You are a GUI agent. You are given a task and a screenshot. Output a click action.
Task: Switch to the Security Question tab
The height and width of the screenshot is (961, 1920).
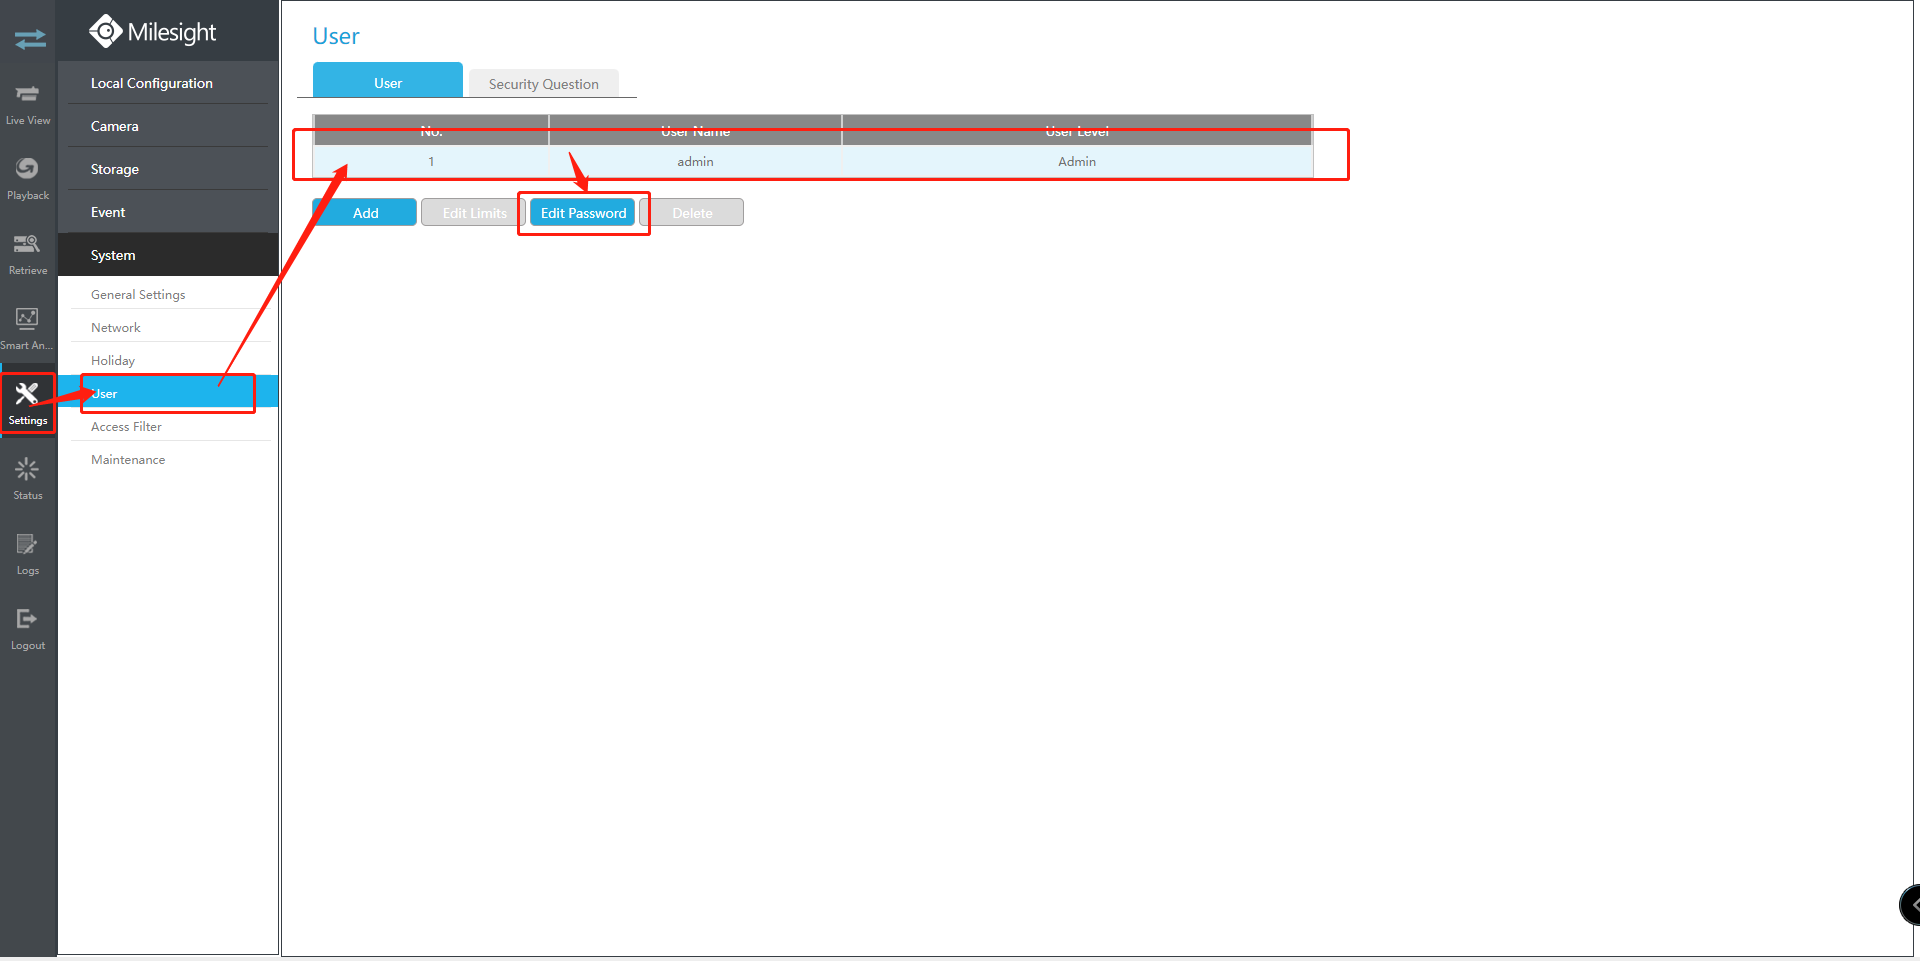coord(544,84)
